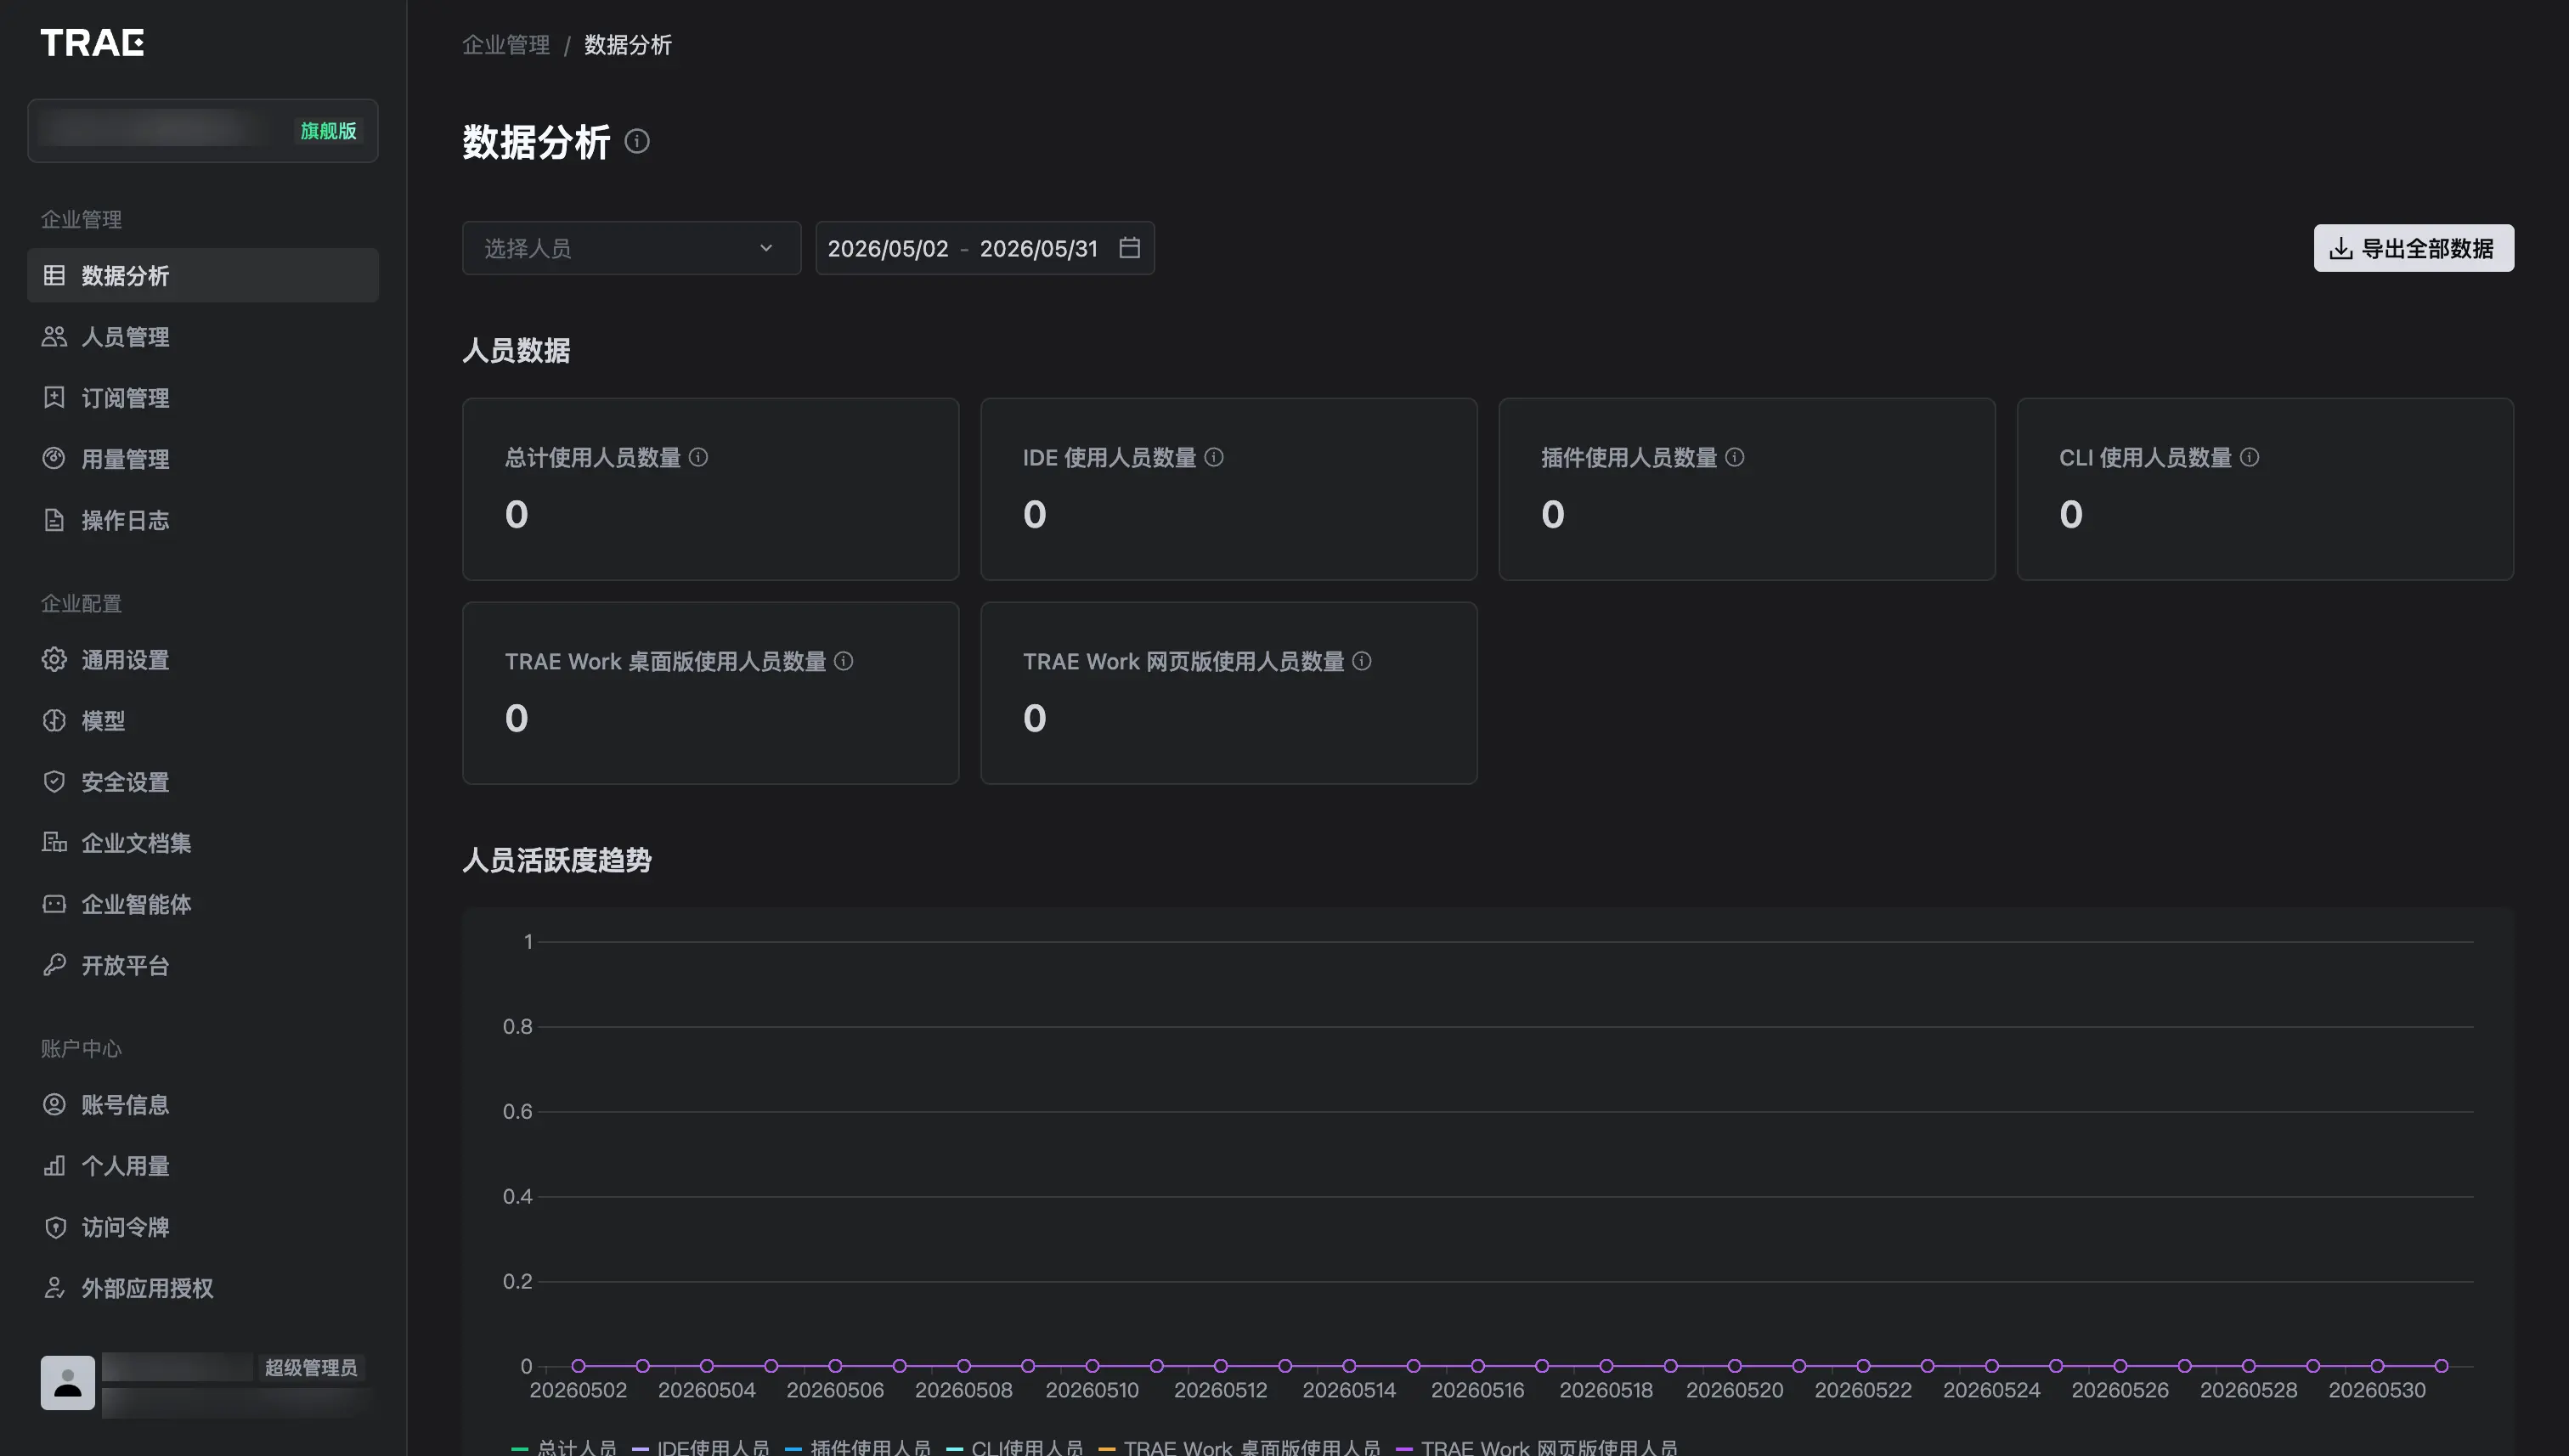Click the 安全设置 shield icon
Screen dimensions: 2569x1456
click(54, 781)
